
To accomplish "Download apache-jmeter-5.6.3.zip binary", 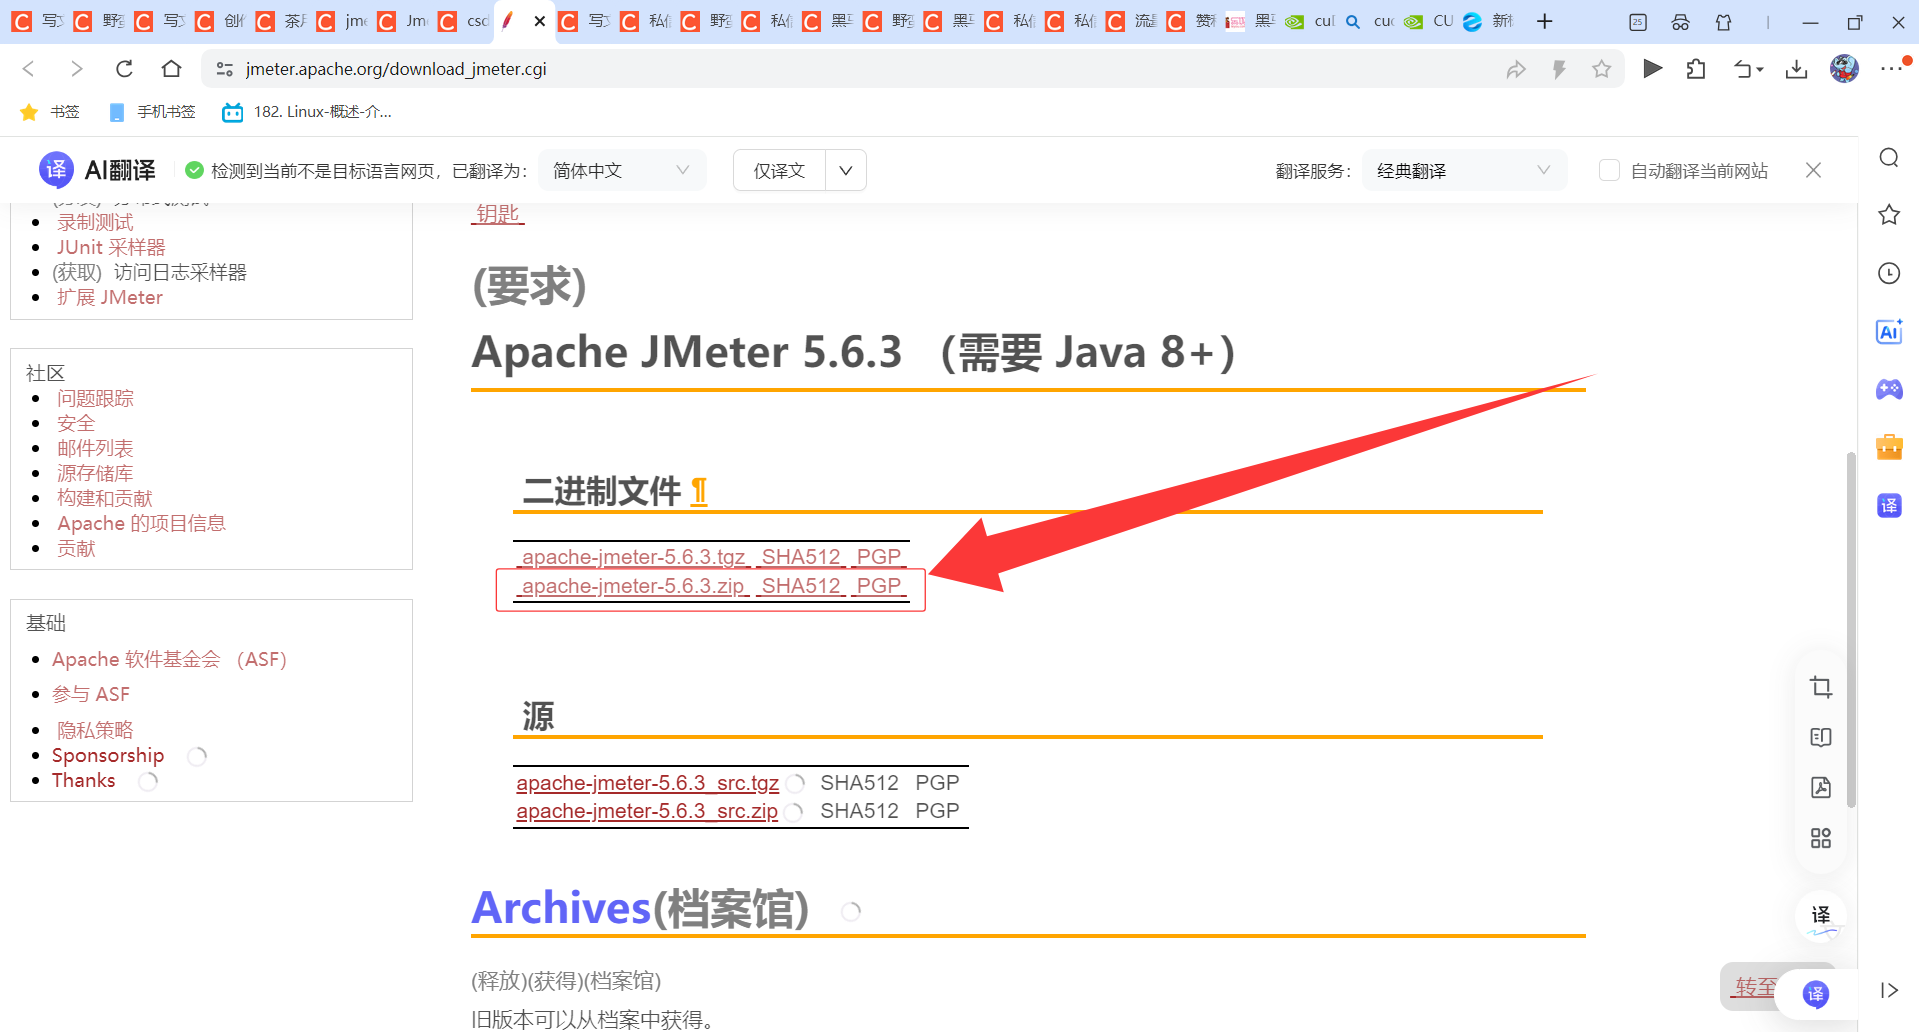I will pyautogui.click(x=632, y=586).
